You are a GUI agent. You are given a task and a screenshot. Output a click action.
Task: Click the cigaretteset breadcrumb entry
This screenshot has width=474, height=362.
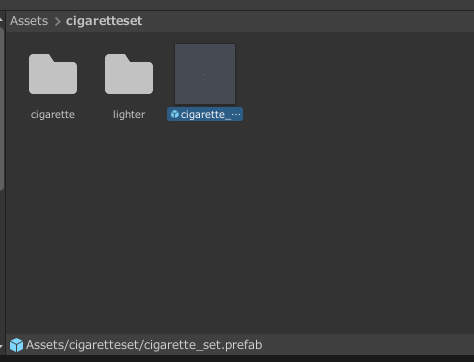tap(104, 21)
